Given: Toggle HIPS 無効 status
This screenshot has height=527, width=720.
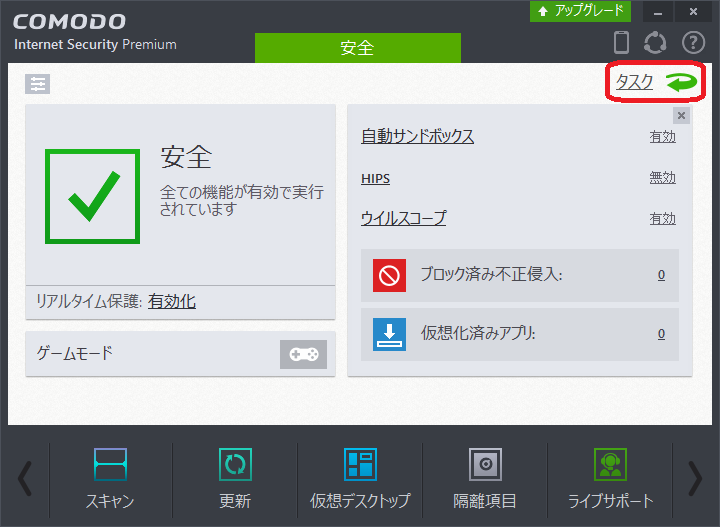Looking at the screenshot, I should (663, 178).
